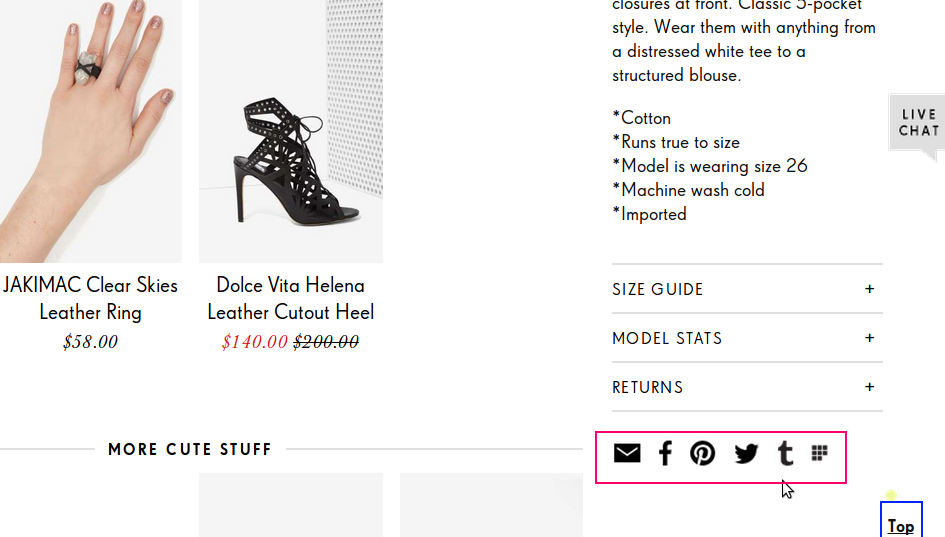Open JAKIMAC Clear Skies Leather Ring photo
Image resolution: width=945 pixels, height=537 pixels.
coord(90,130)
